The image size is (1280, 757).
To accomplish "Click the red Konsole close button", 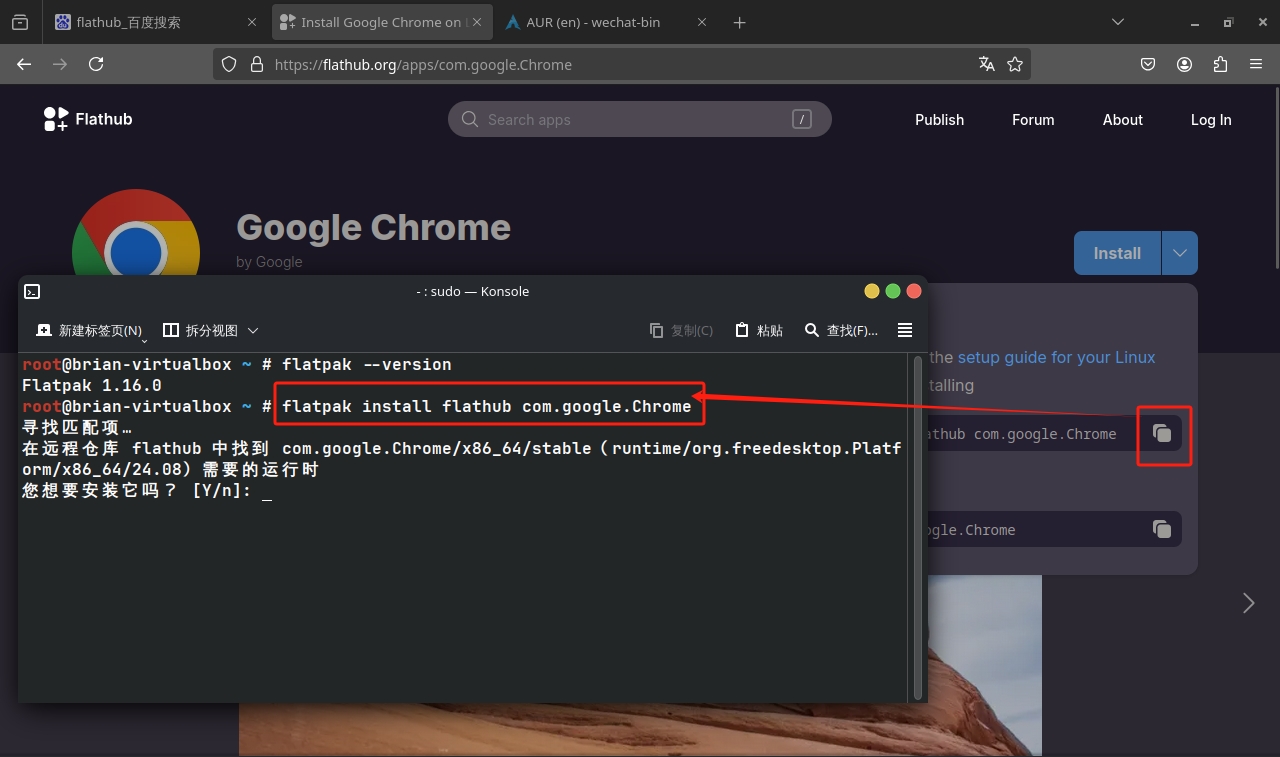I will click(914, 291).
